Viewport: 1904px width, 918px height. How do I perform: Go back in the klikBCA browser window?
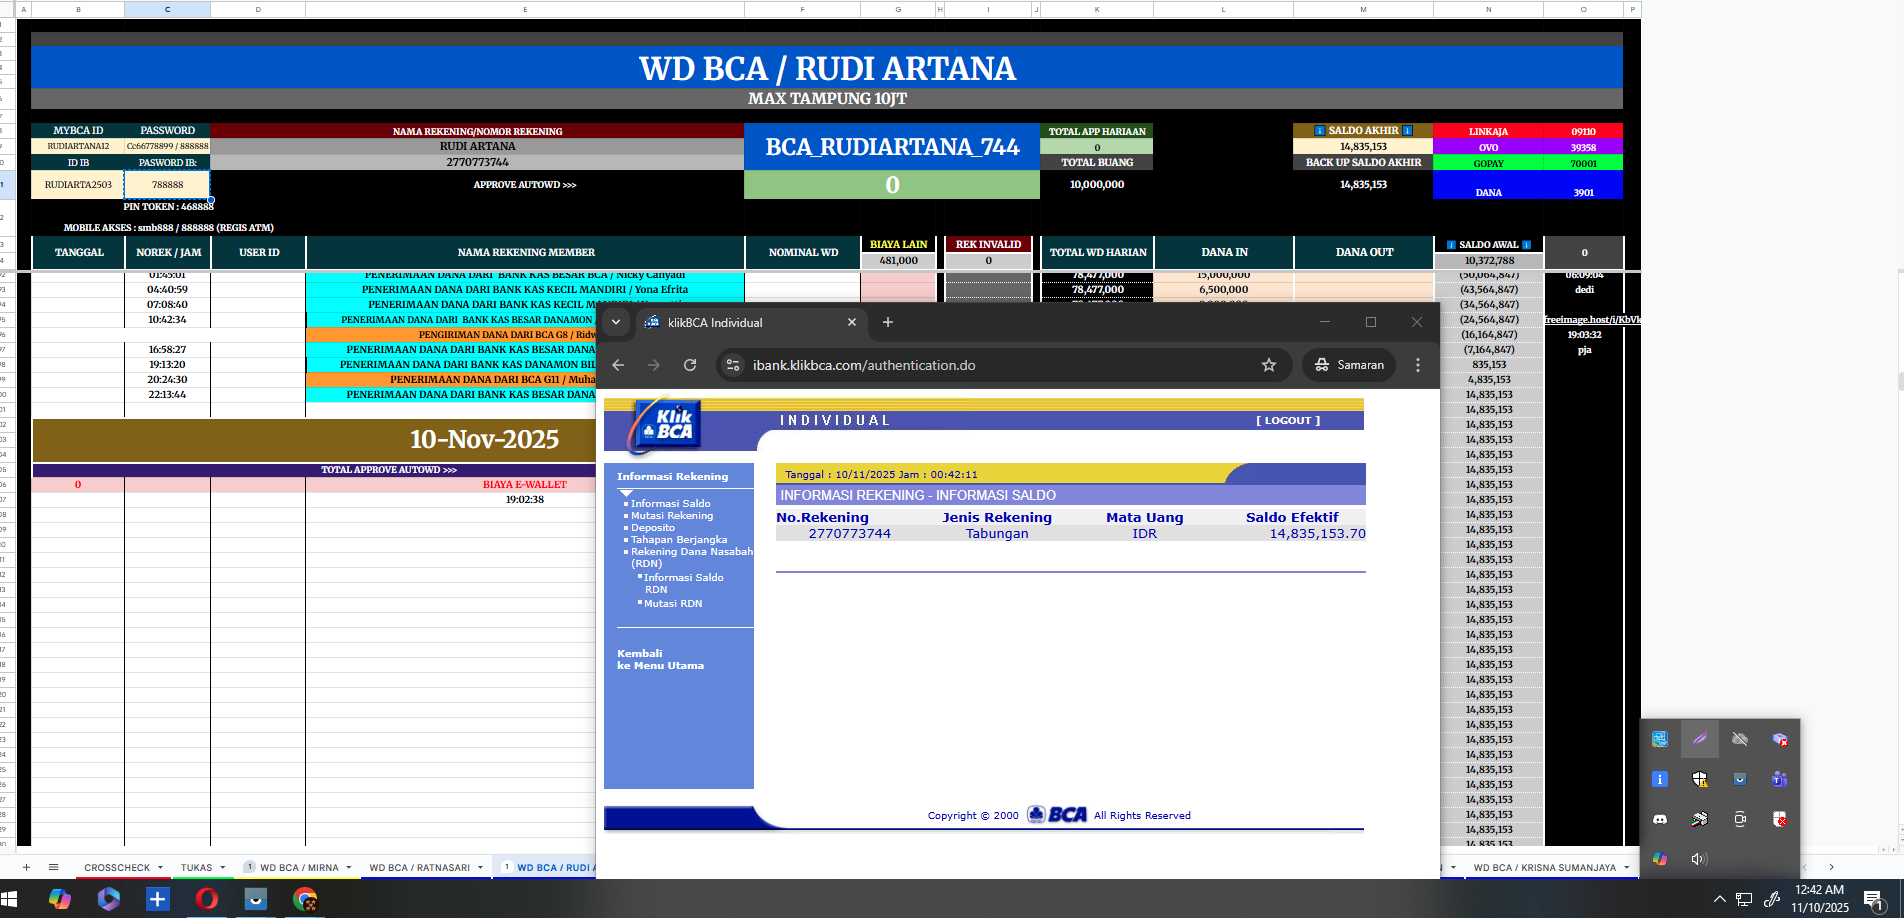618,365
